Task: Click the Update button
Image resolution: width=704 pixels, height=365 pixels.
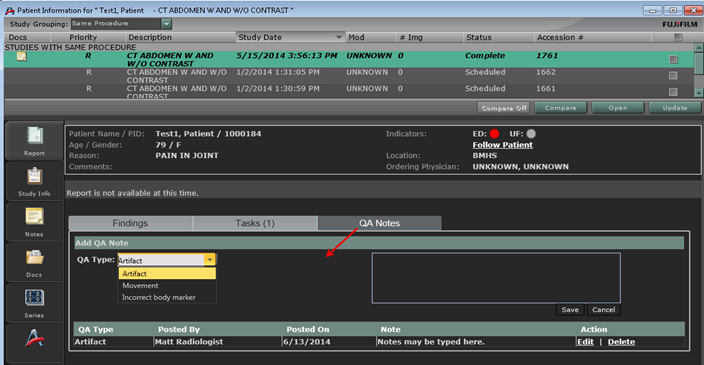Action: pyautogui.click(x=675, y=108)
